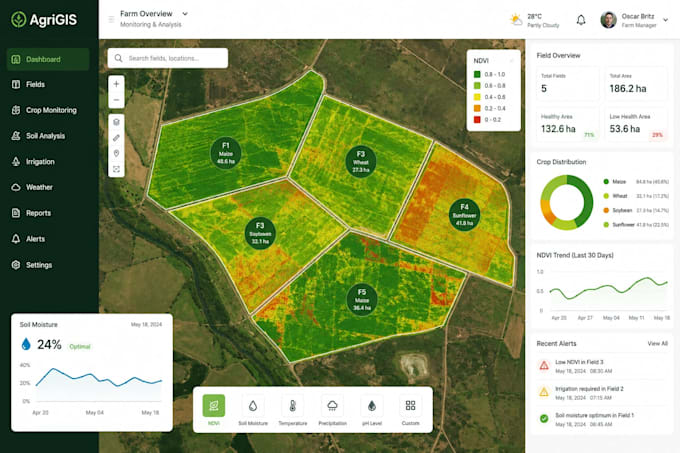Screen dimensions: 680x453
Task: Select the F5 Maize field marker
Action: (x=362, y=300)
